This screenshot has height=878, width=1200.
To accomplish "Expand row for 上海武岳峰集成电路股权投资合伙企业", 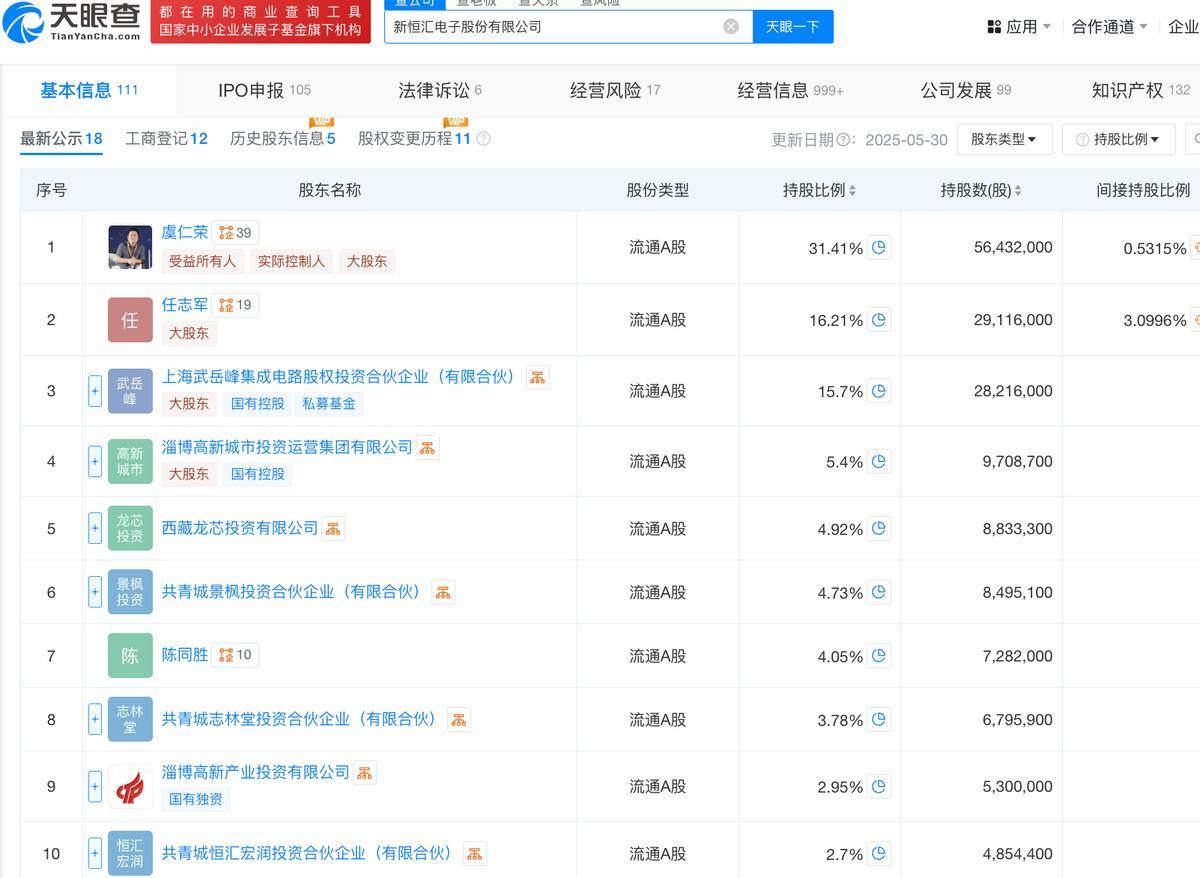I will point(95,391).
